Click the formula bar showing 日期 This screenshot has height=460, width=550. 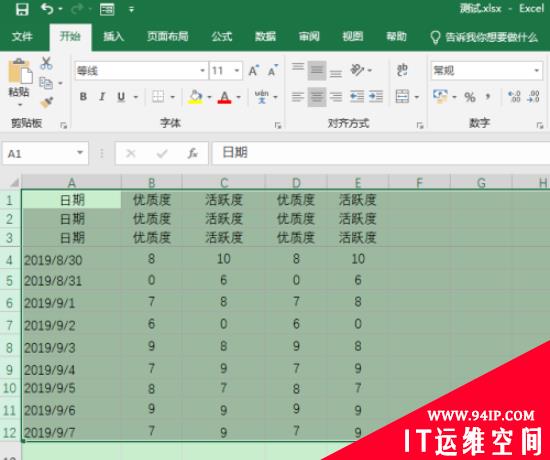coord(381,153)
